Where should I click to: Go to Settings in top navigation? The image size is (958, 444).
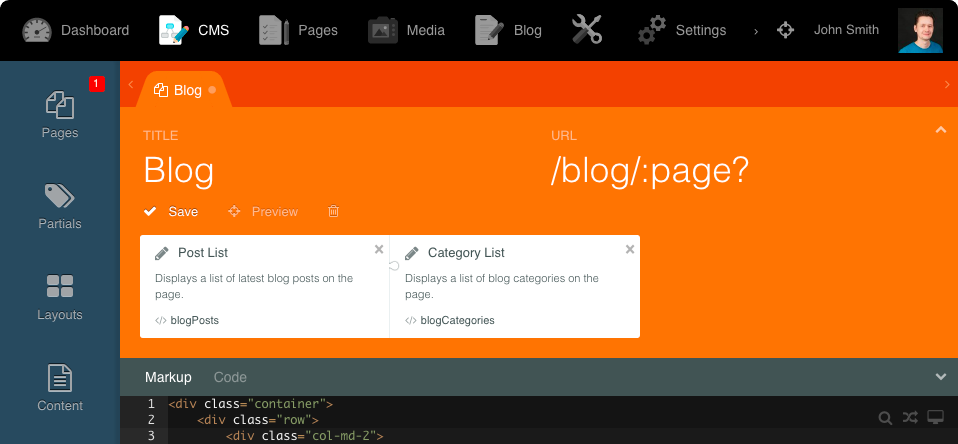tap(682, 30)
